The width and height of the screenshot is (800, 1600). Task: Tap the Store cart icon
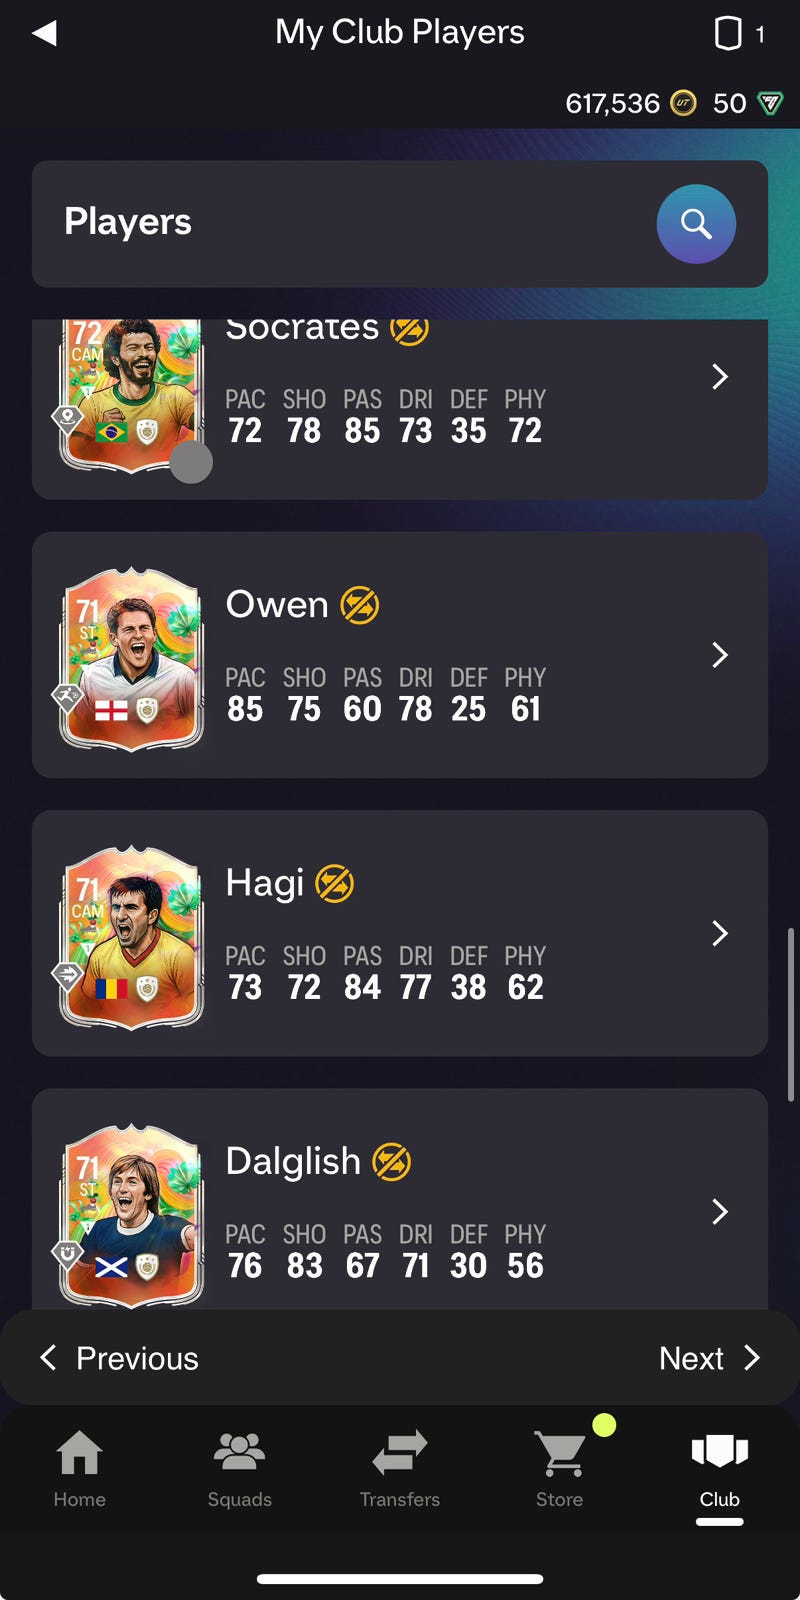560,1453
